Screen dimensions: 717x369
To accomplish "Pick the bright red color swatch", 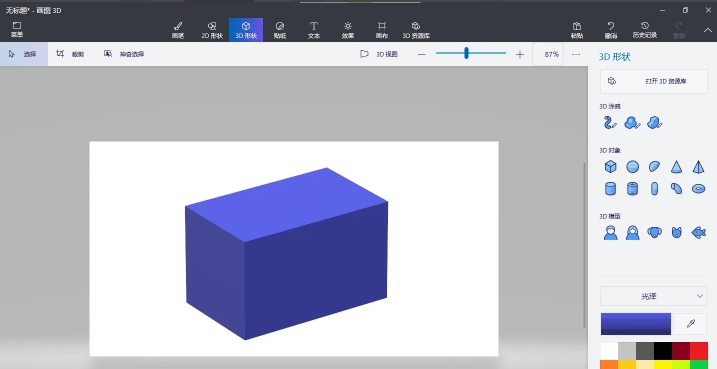I will pos(698,351).
